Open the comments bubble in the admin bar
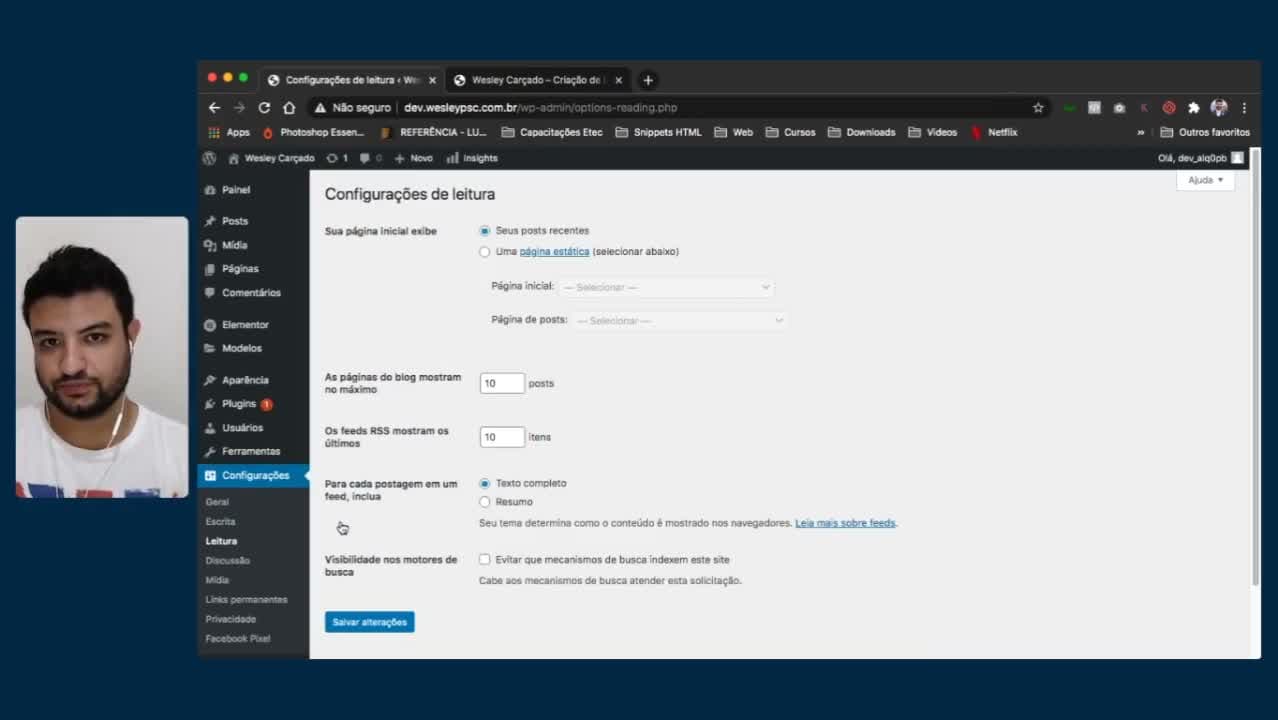This screenshot has width=1278, height=720. pos(370,158)
